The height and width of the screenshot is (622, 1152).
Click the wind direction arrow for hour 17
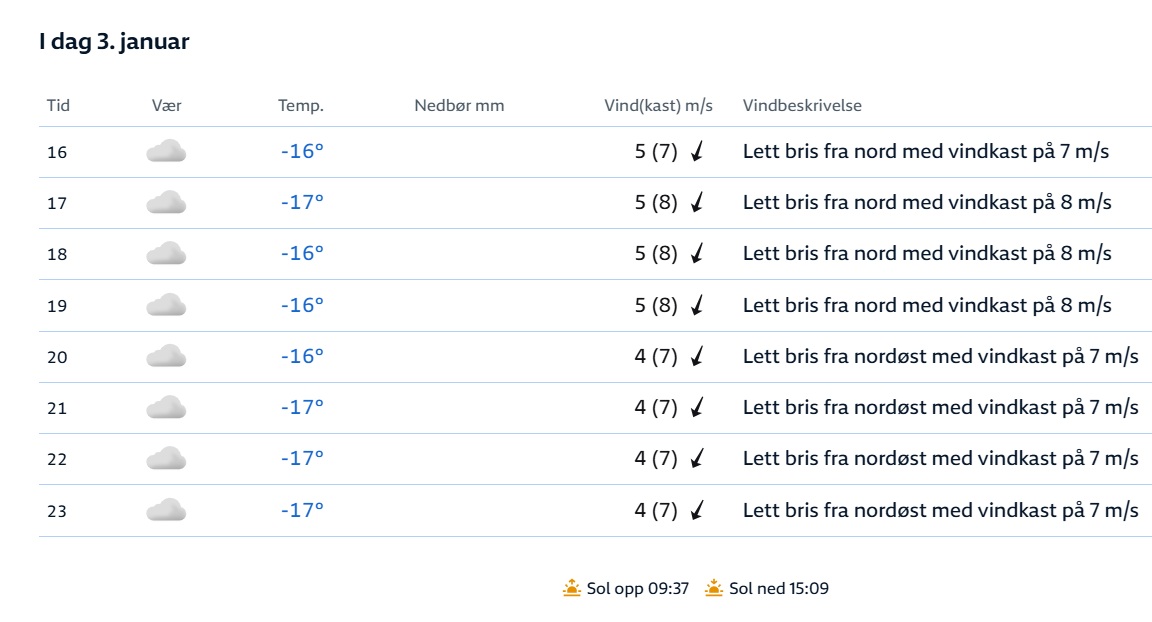pos(697,203)
